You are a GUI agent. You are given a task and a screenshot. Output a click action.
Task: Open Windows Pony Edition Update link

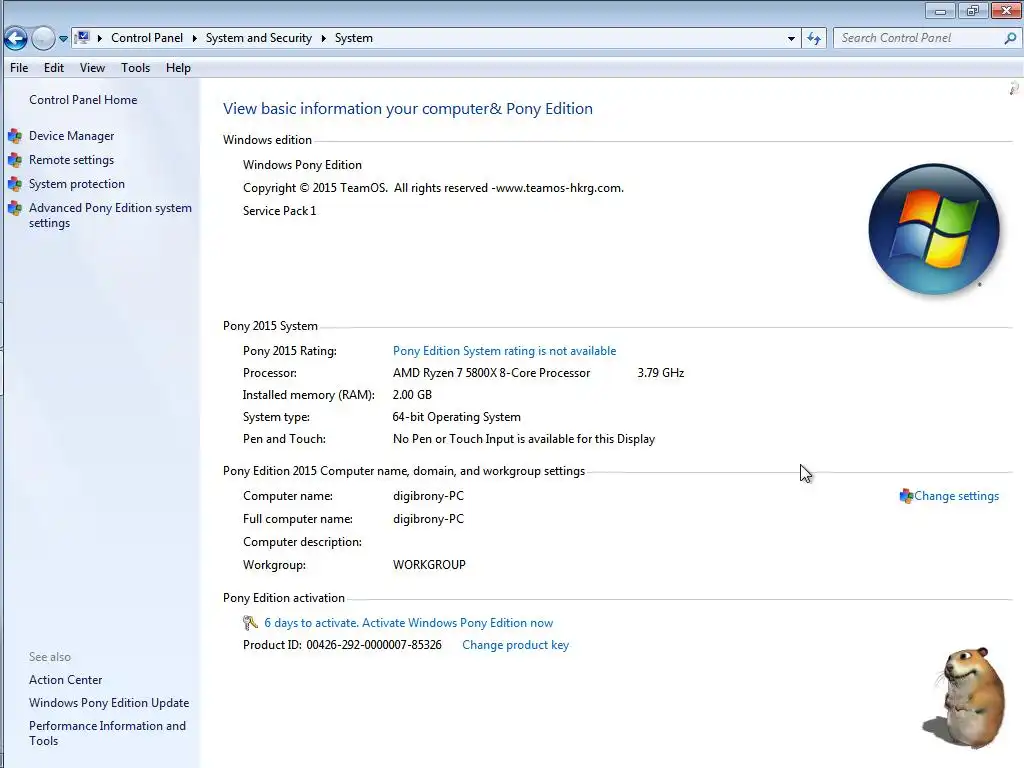[109, 703]
